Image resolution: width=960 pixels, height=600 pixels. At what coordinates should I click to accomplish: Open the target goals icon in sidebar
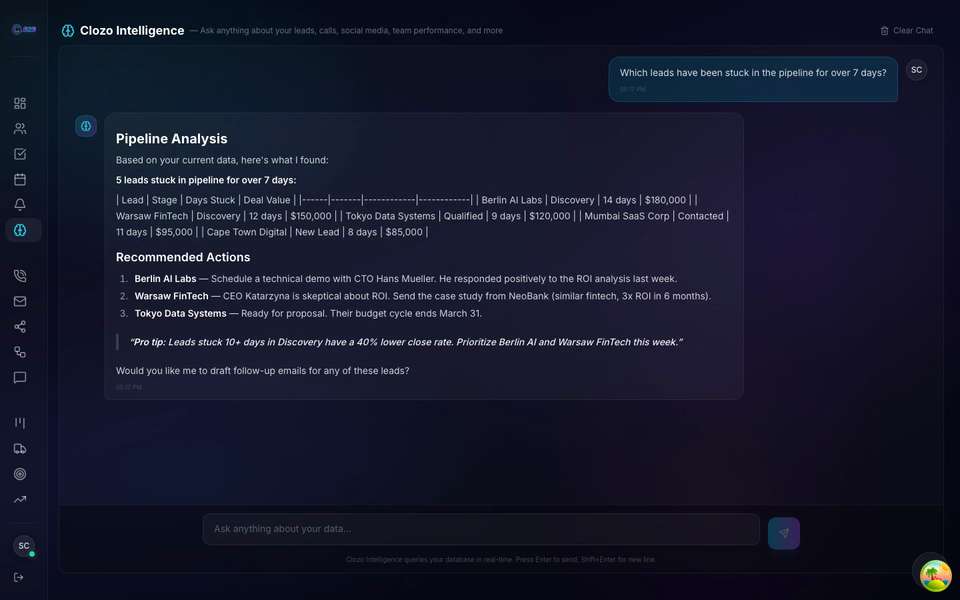pyautogui.click(x=20, y=474)
